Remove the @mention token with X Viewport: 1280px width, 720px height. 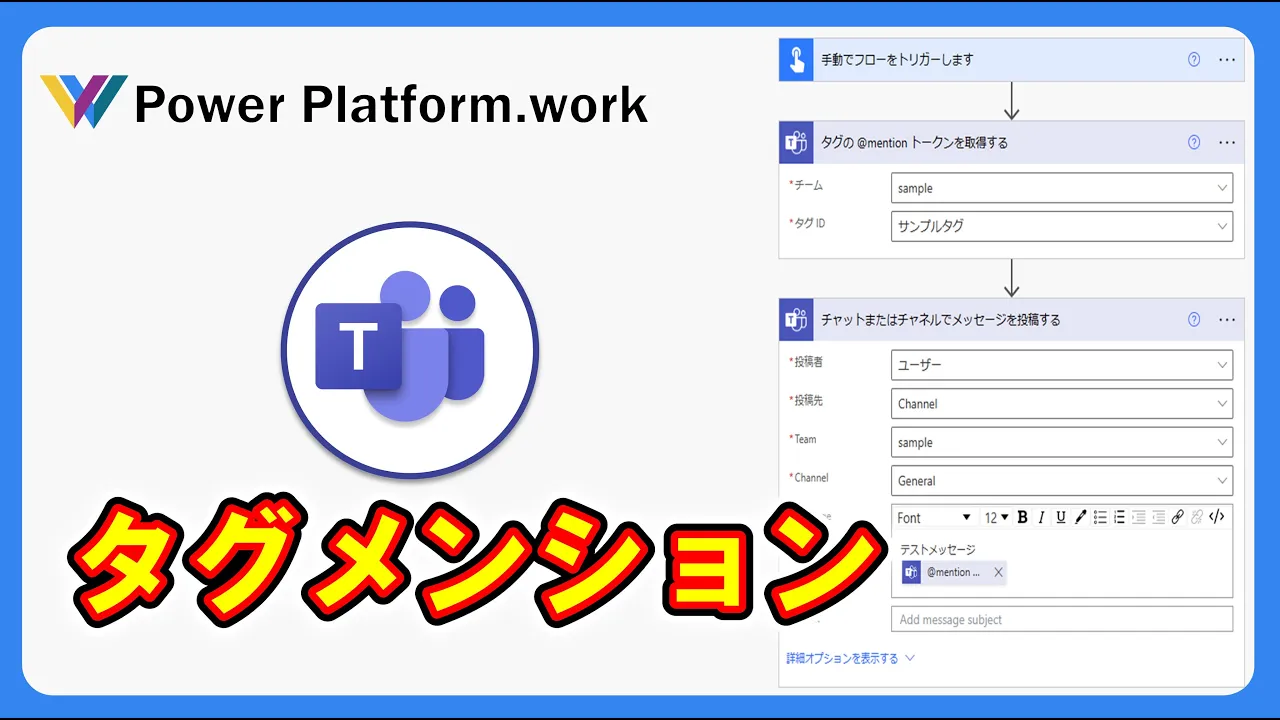pos(998,572)
